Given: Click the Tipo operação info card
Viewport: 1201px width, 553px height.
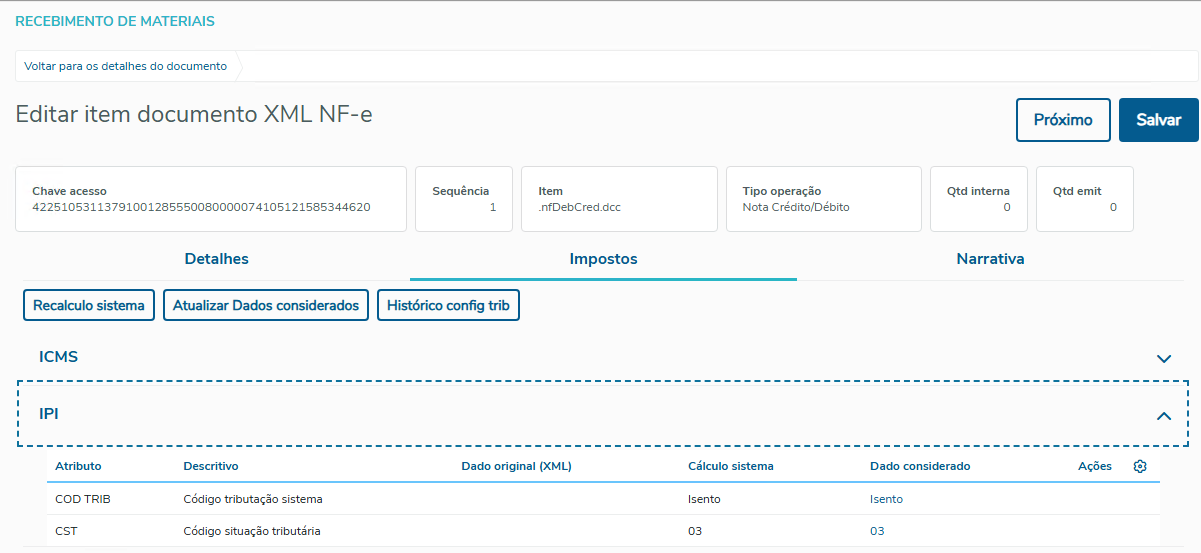Looking at the screenshot, I should [x=822, y=199].
